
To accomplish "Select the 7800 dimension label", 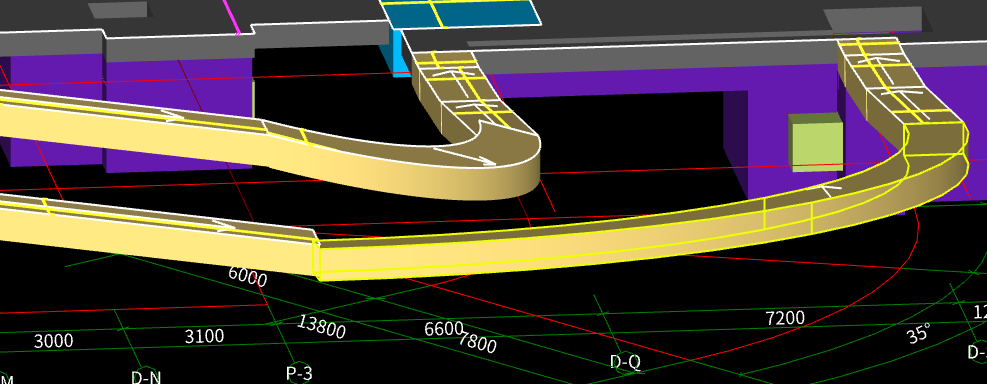I will click(477, 342).
